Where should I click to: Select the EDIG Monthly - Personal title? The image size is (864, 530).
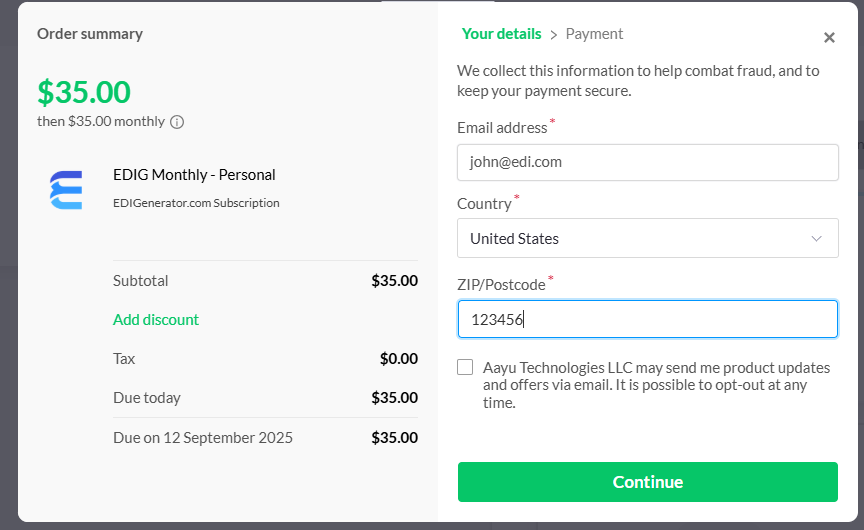[x=194, y=175]
